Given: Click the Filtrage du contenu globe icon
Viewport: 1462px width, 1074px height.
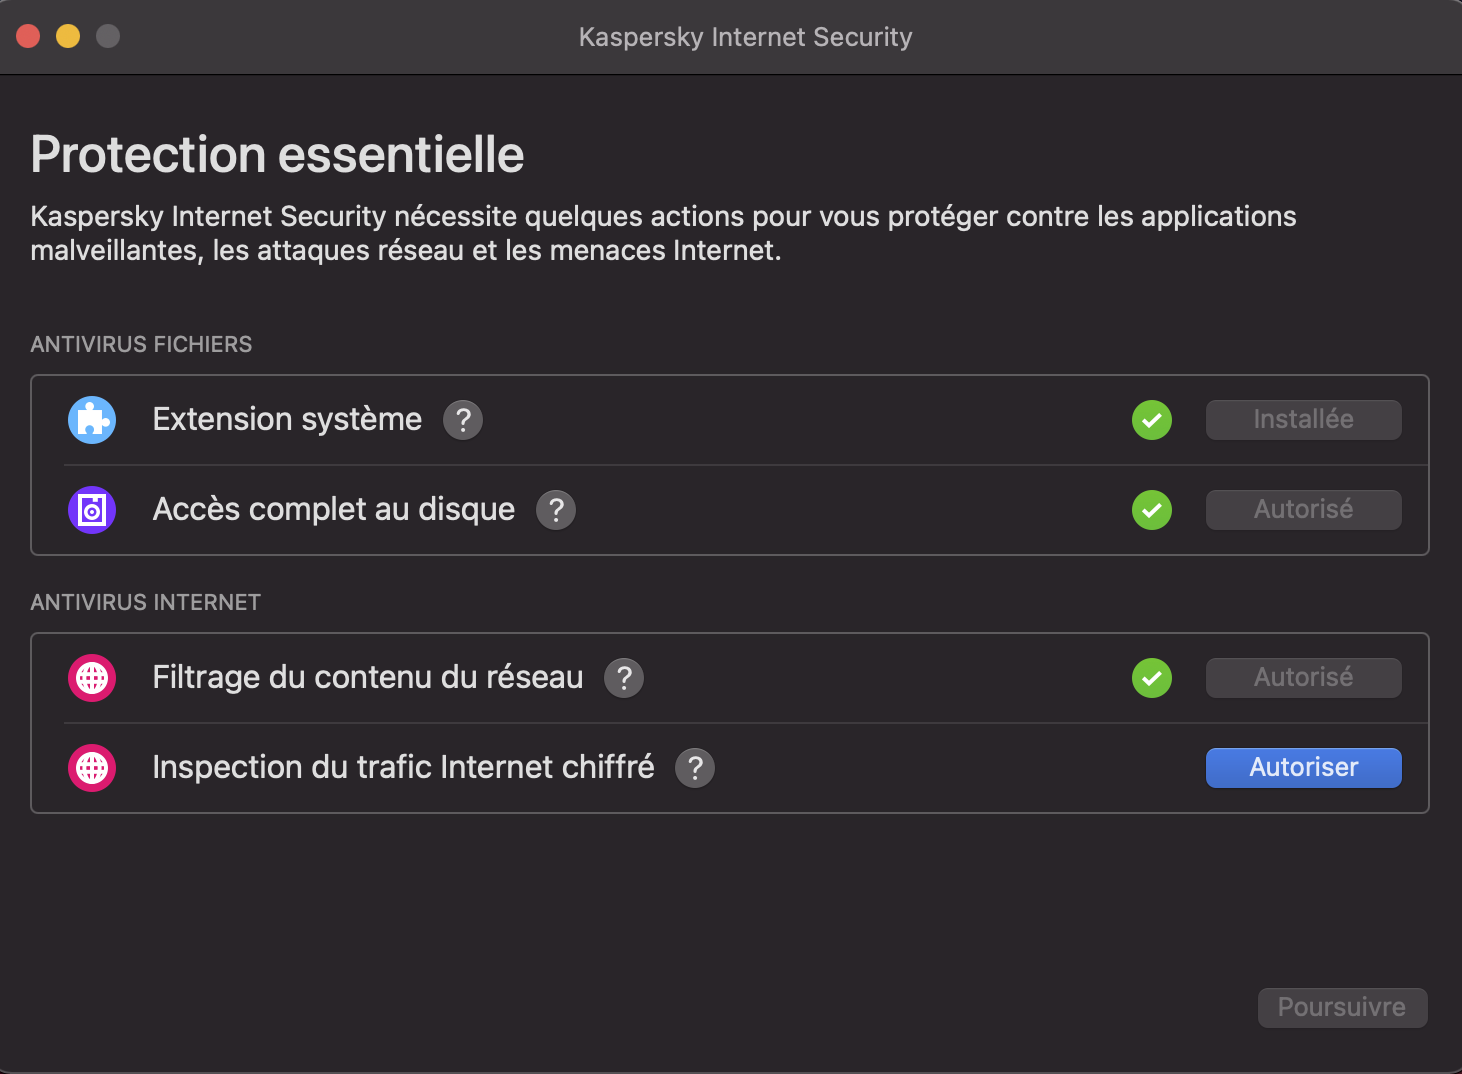Looking at the screenshot, I should pyautogui.click(x=92, y=678).
